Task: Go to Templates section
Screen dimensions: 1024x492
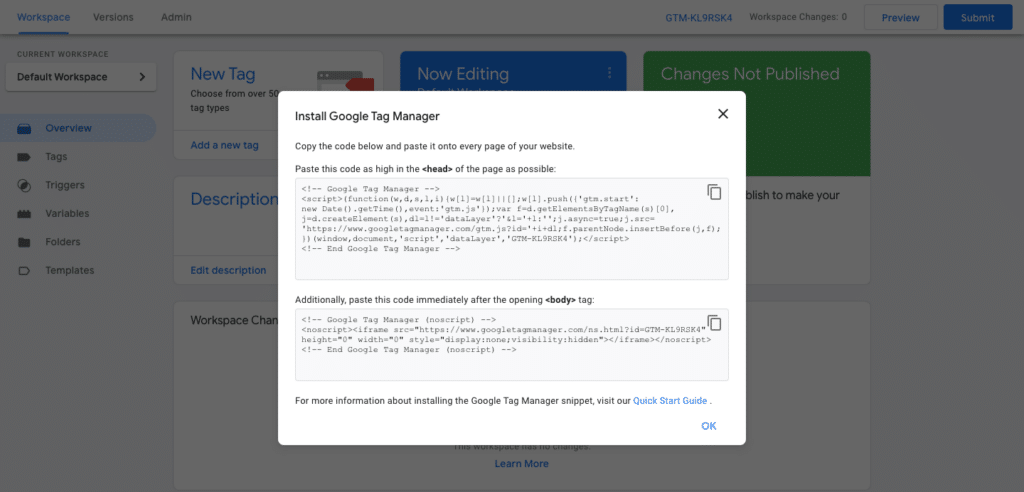Action: (70, 271)
